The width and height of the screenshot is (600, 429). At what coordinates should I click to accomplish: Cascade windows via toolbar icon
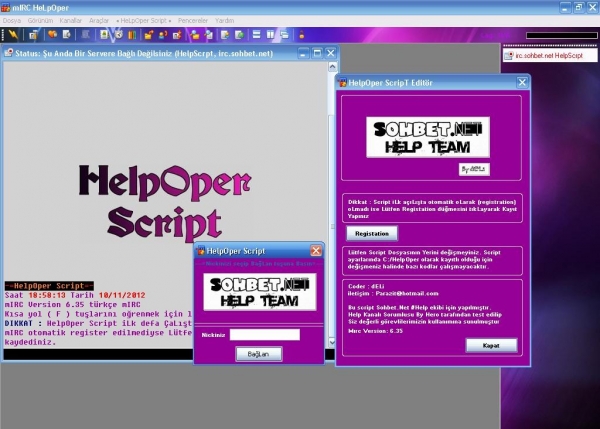coord(284,35)
